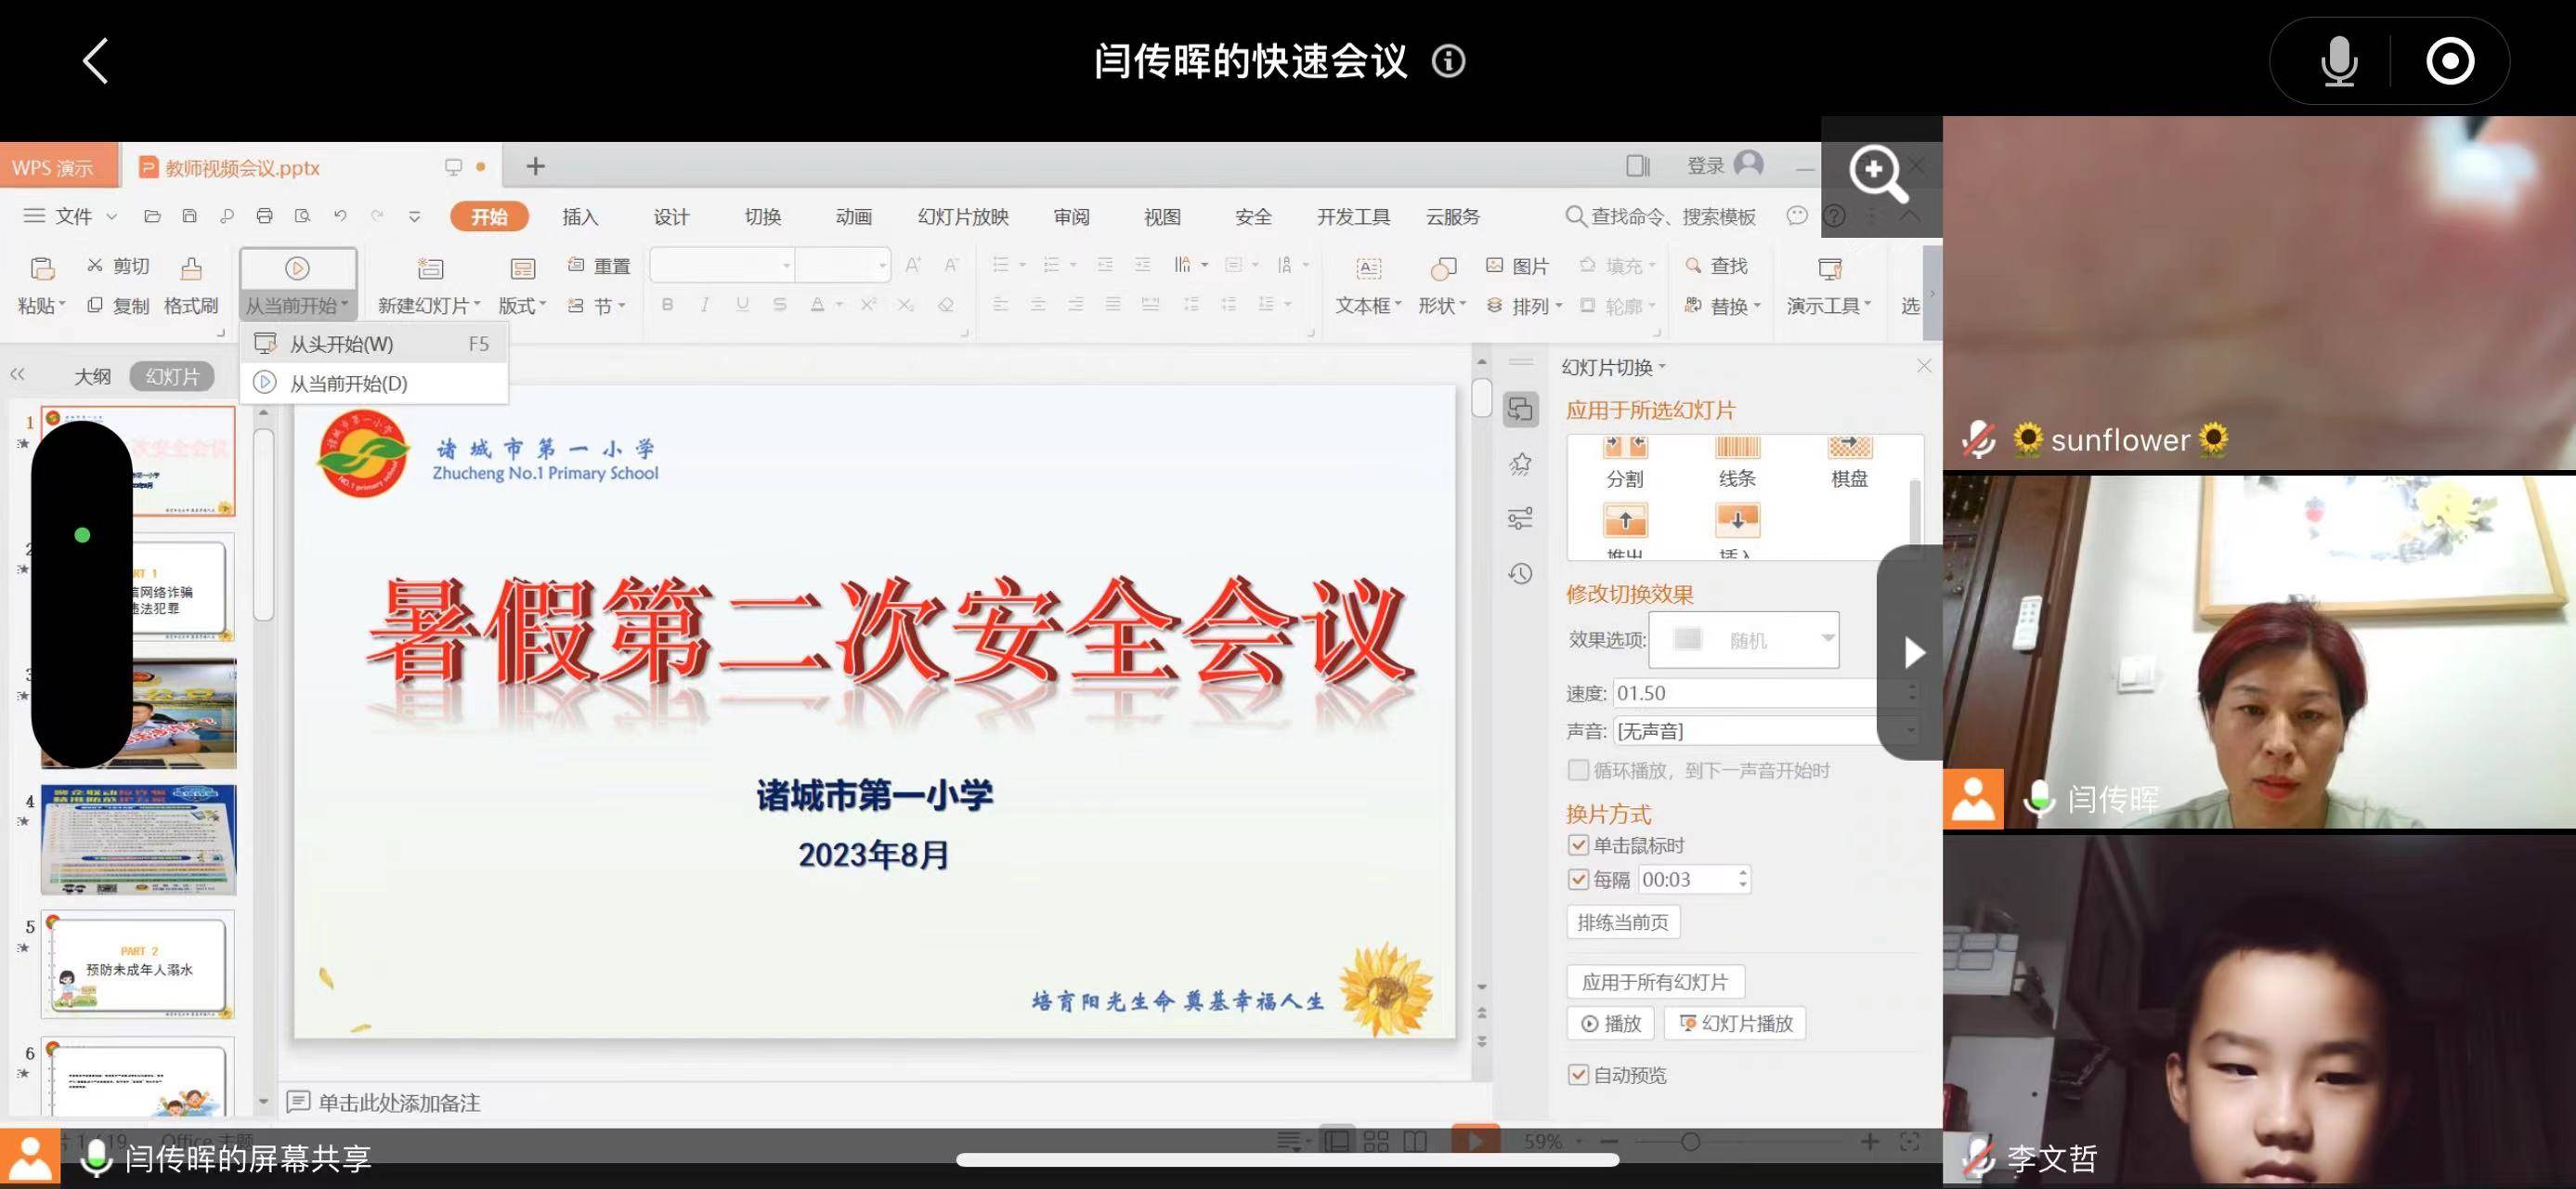Tap the play arrow tab on the right edge
This screenshot has width=2576, height=1189.
tap(1913, 652)
